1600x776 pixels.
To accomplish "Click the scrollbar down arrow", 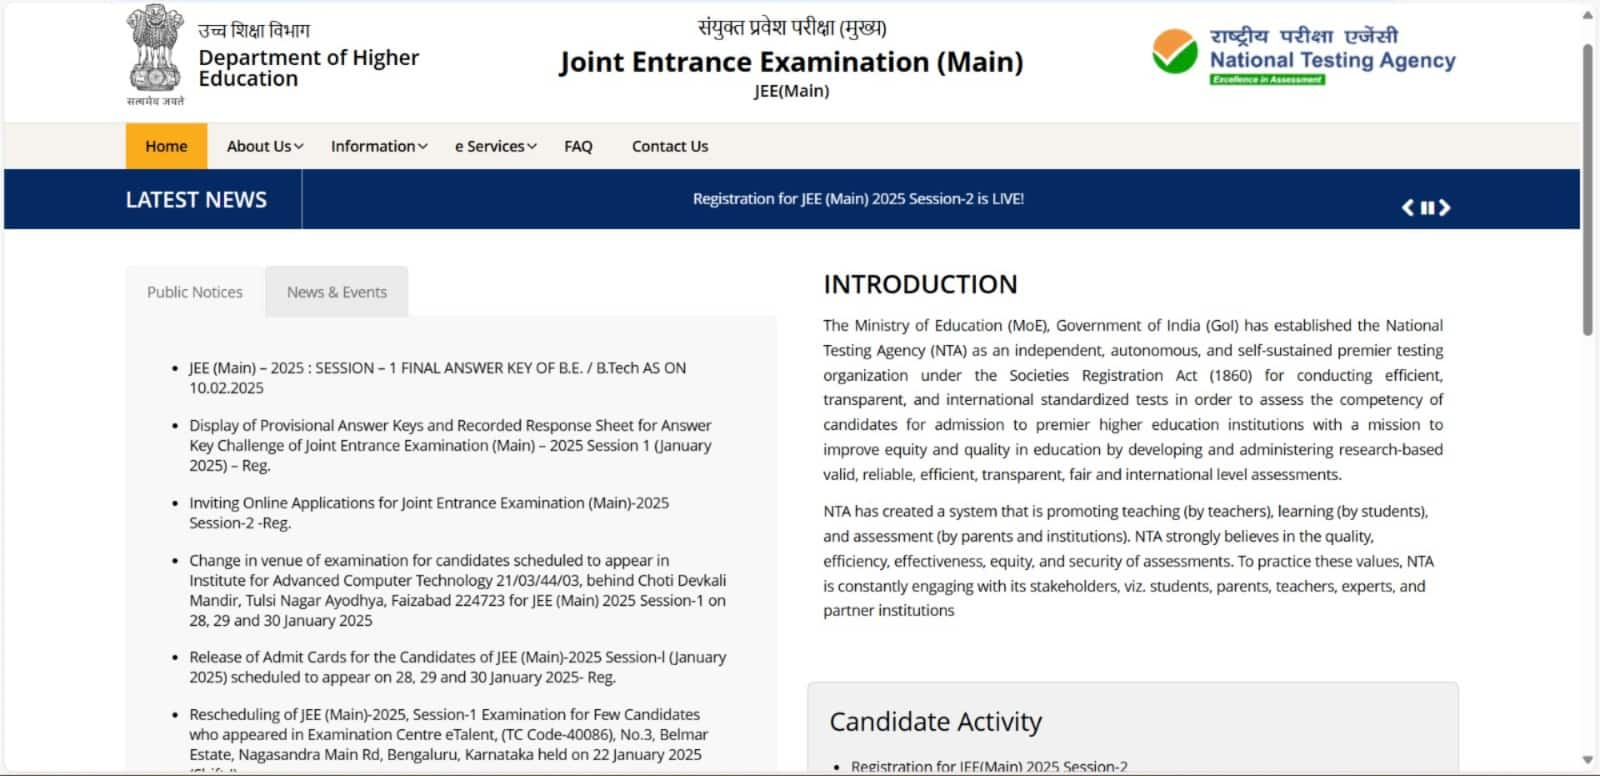I will tap(1588, 760).
